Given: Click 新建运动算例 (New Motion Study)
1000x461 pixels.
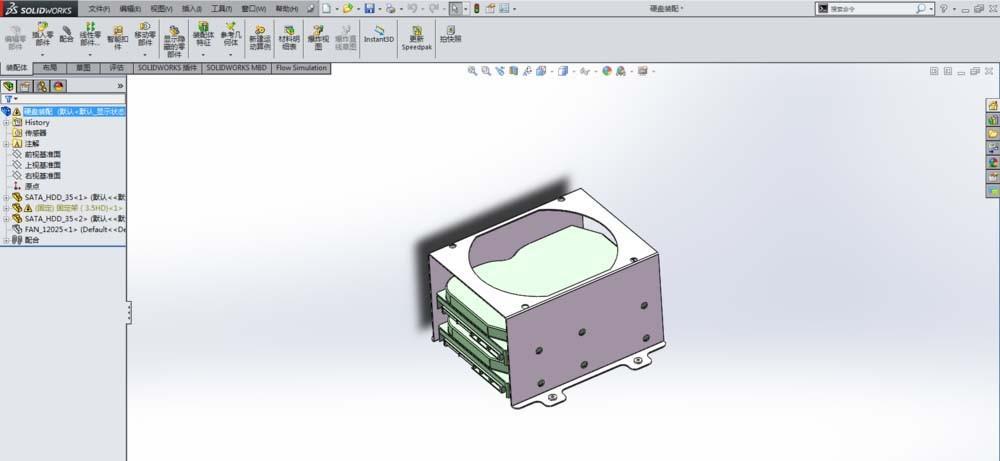Looking at the screenshot, I should tap(260, 38).
